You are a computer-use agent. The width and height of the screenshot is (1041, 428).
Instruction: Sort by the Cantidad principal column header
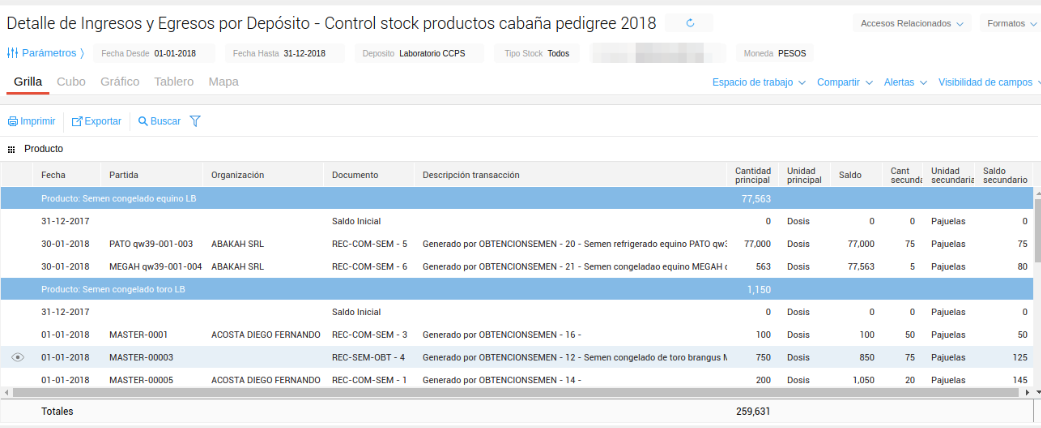pyautogui.click(x=752, y=175)
